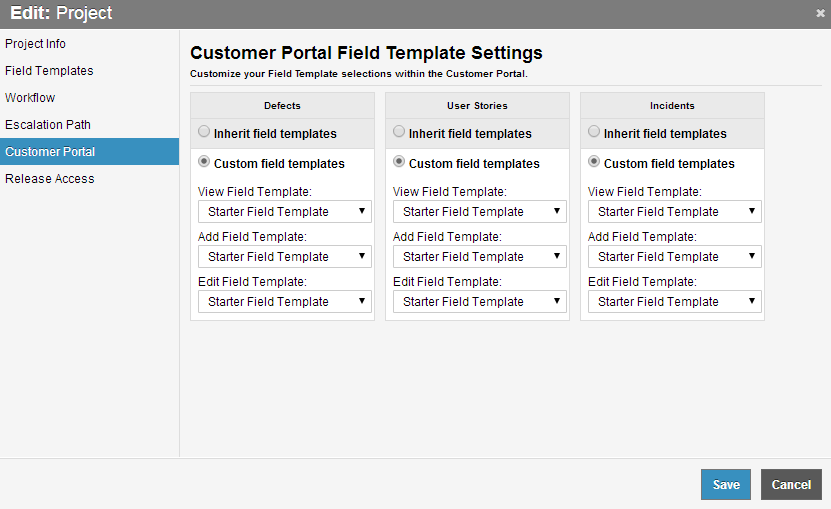Select Inherit field templates for Incidents

pyautogui.click(x=594, y=131)
